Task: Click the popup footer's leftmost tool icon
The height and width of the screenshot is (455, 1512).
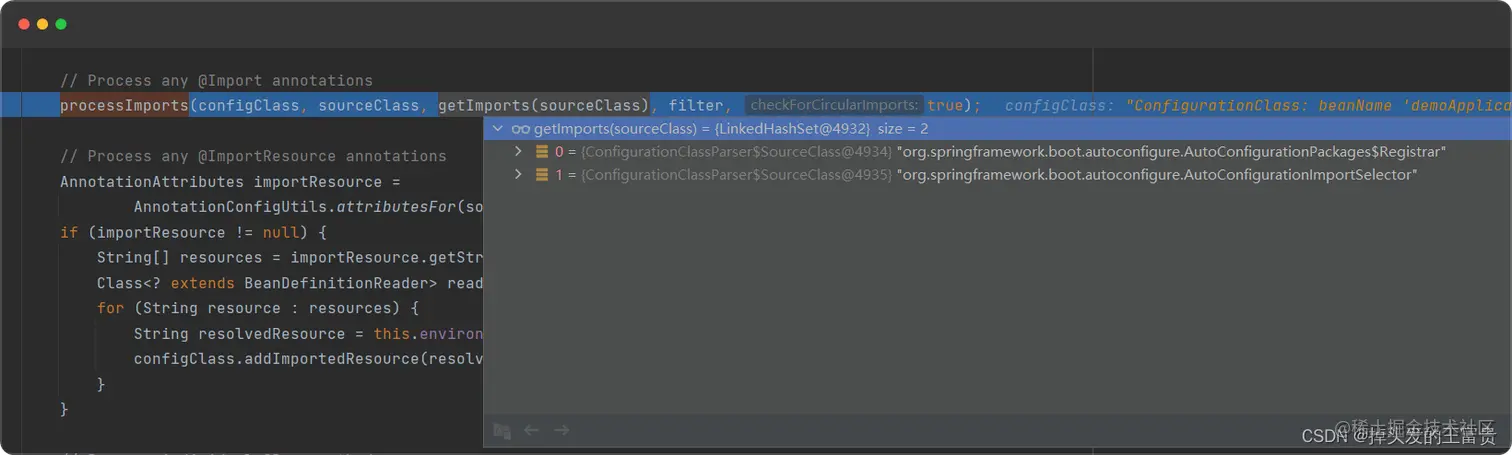Action: pos(502,431)
